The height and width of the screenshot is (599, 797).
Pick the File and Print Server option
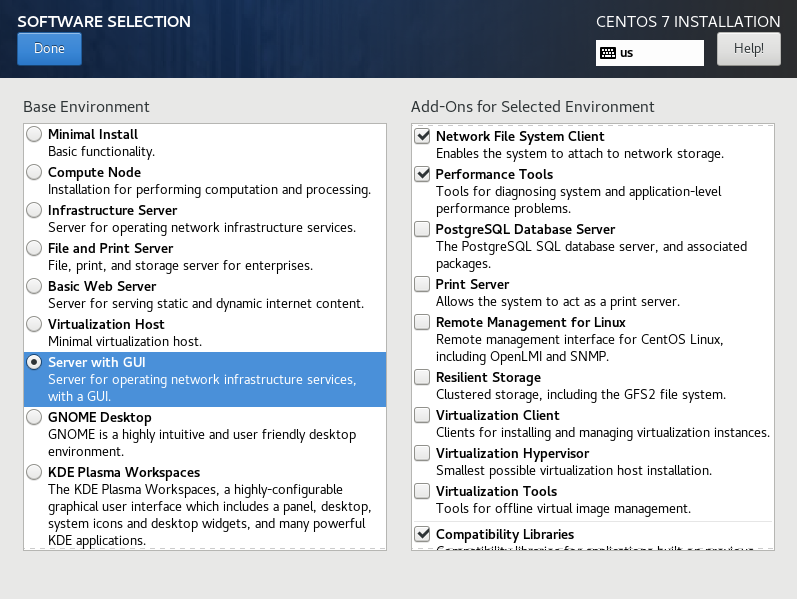(x=35, y=248)
